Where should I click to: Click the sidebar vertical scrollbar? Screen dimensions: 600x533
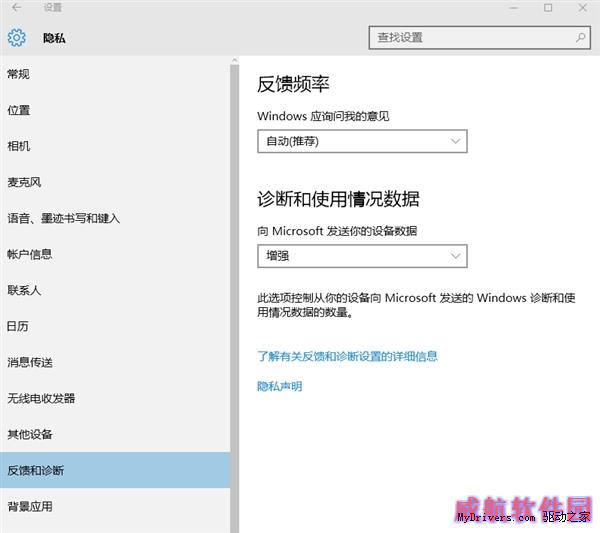[234, 298]
